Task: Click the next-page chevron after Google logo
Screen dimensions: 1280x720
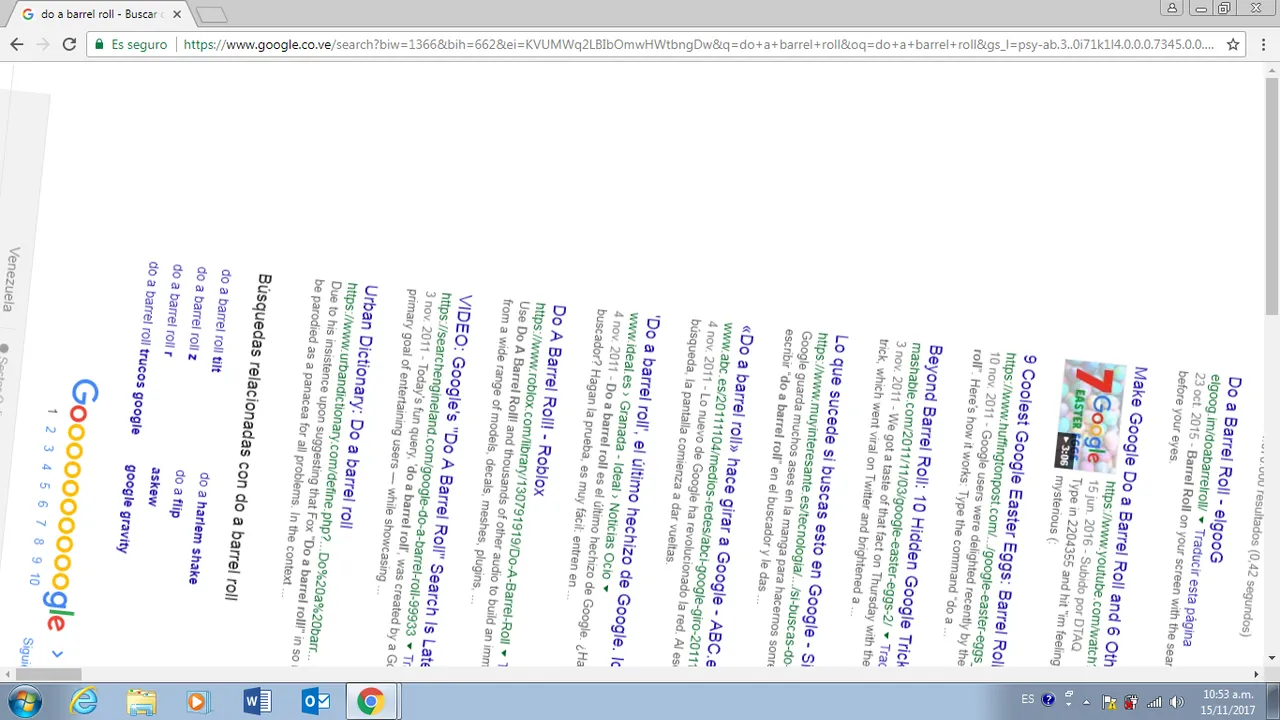Action: click(57, 654)
